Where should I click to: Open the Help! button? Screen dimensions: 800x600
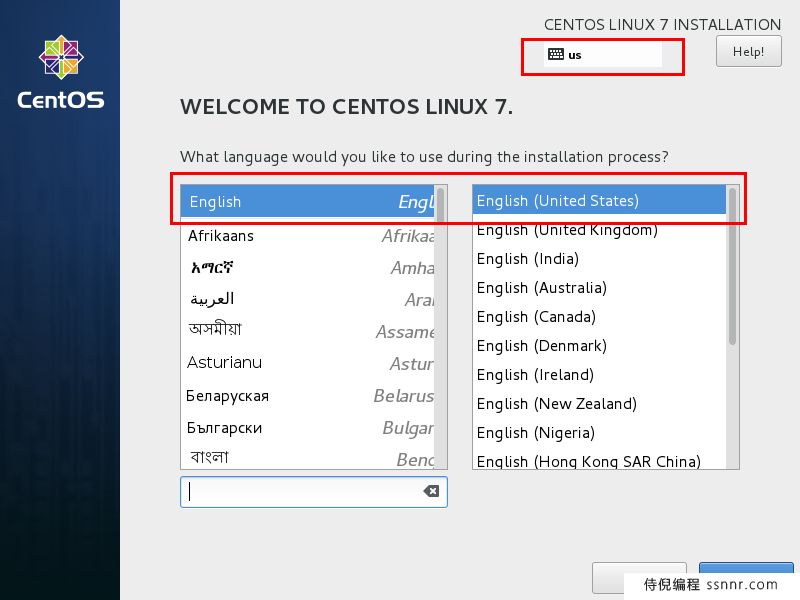point(748,52)
